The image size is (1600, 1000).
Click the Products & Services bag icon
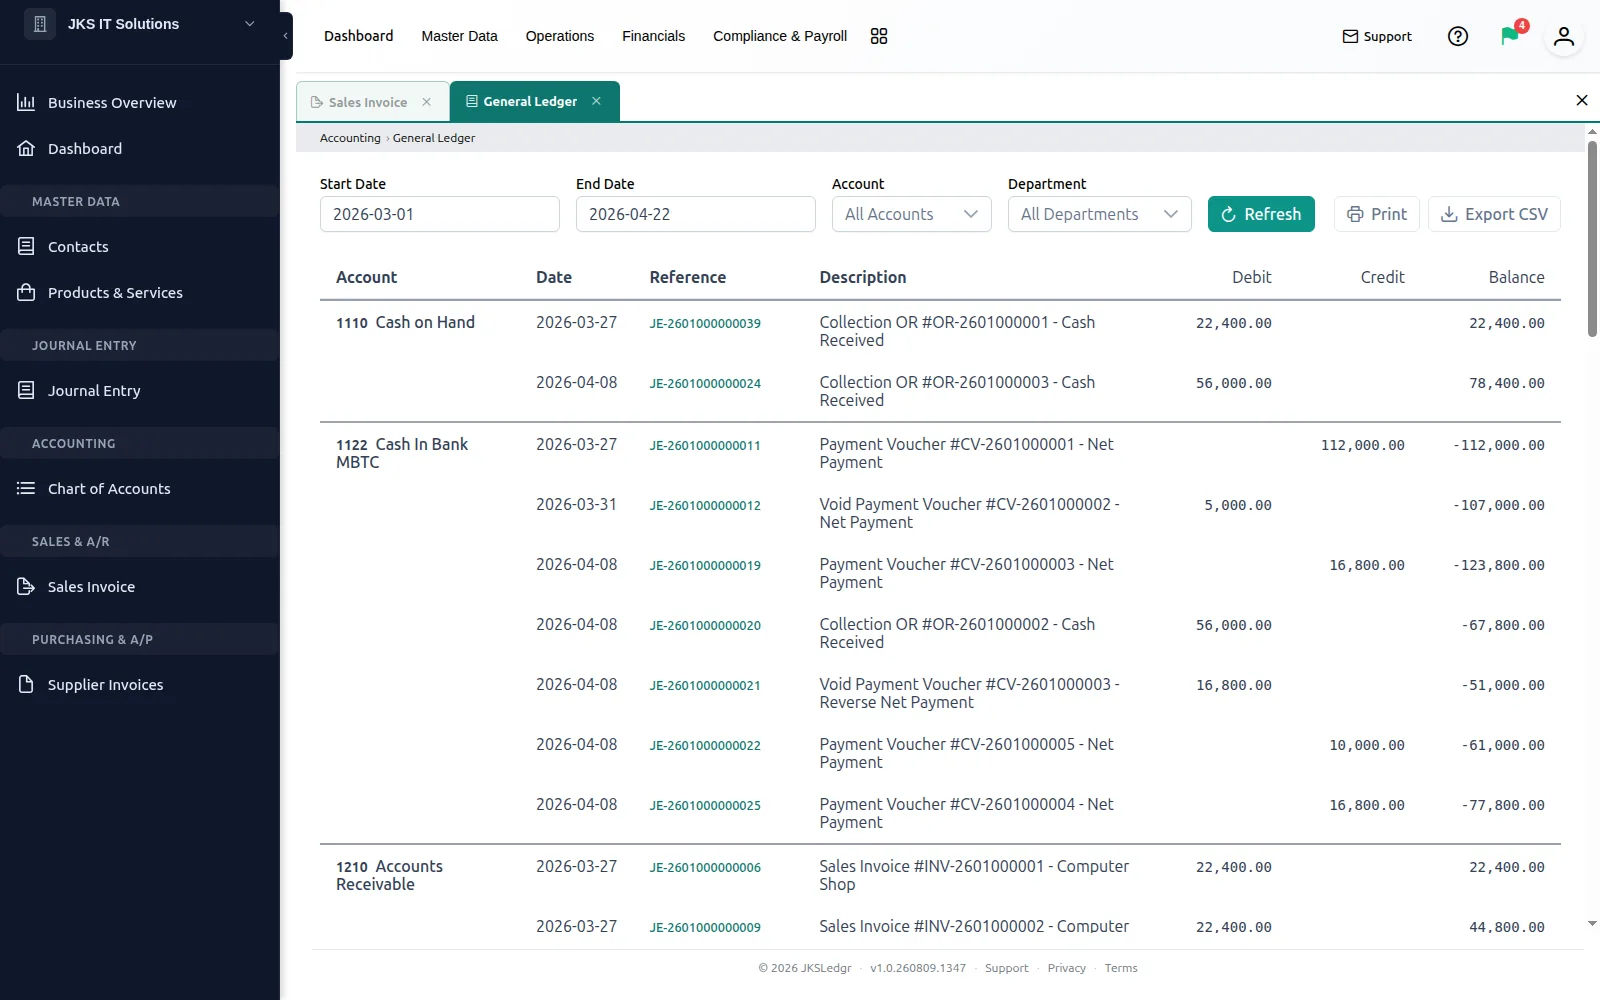(x=27, y=292)
